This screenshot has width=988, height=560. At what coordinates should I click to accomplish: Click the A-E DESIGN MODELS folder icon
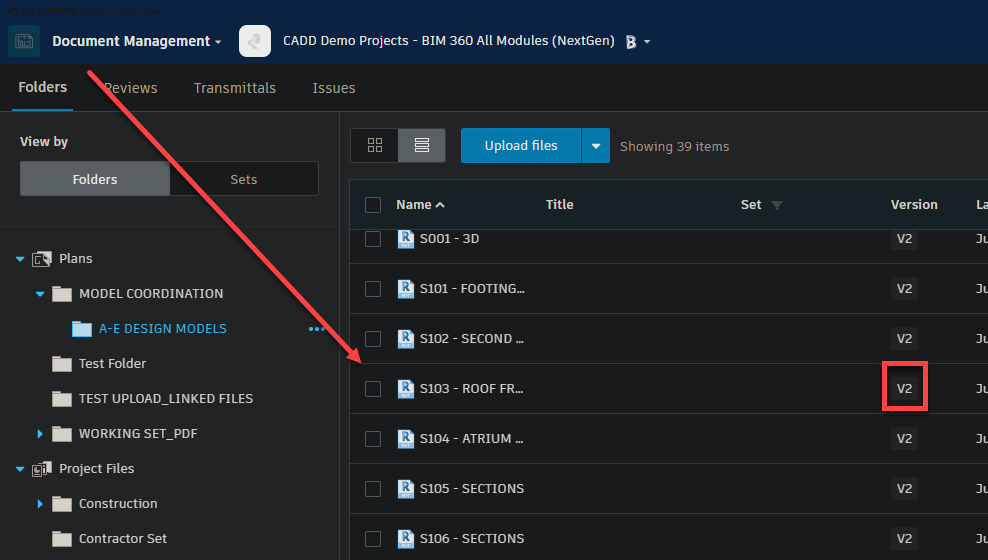point(82,329)
